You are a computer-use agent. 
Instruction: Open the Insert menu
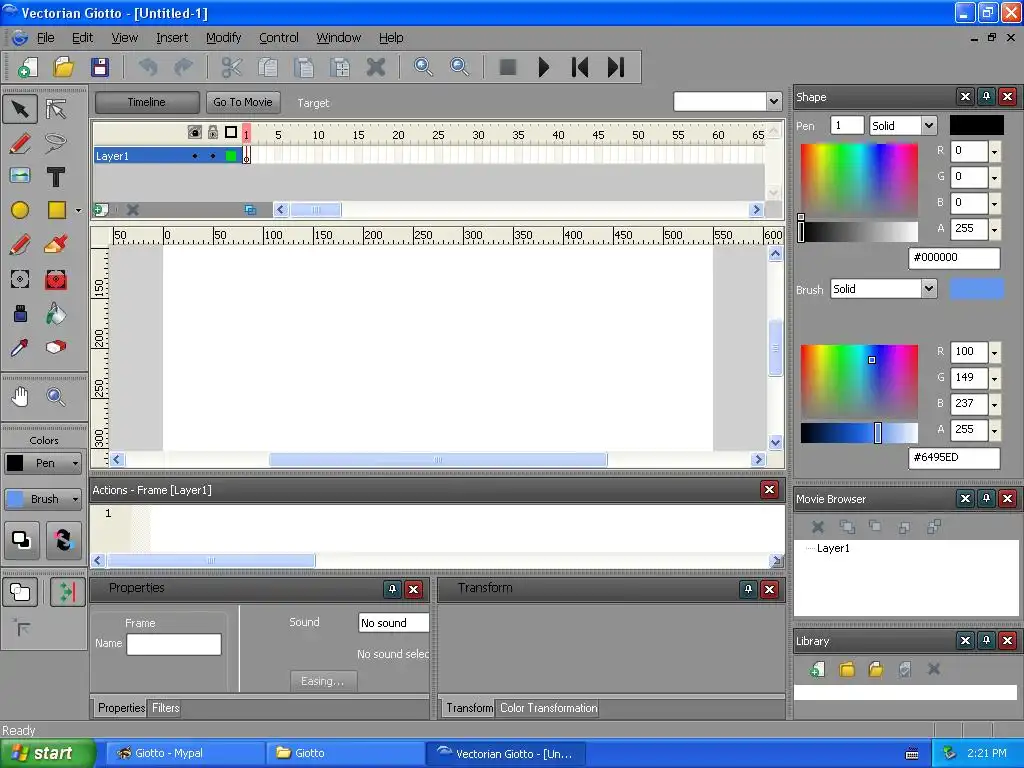[x=172, y=38]
